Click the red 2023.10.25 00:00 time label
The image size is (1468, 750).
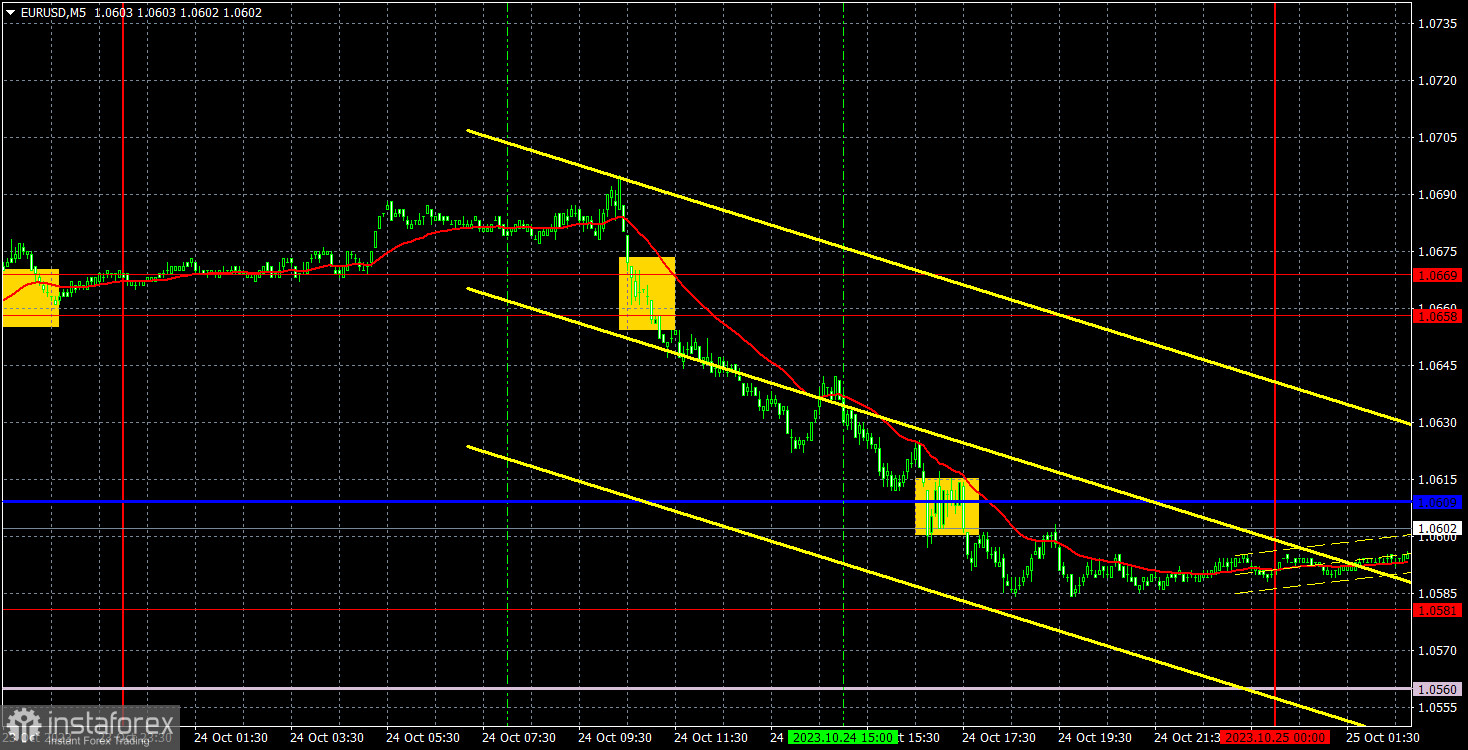point(1275,737)
